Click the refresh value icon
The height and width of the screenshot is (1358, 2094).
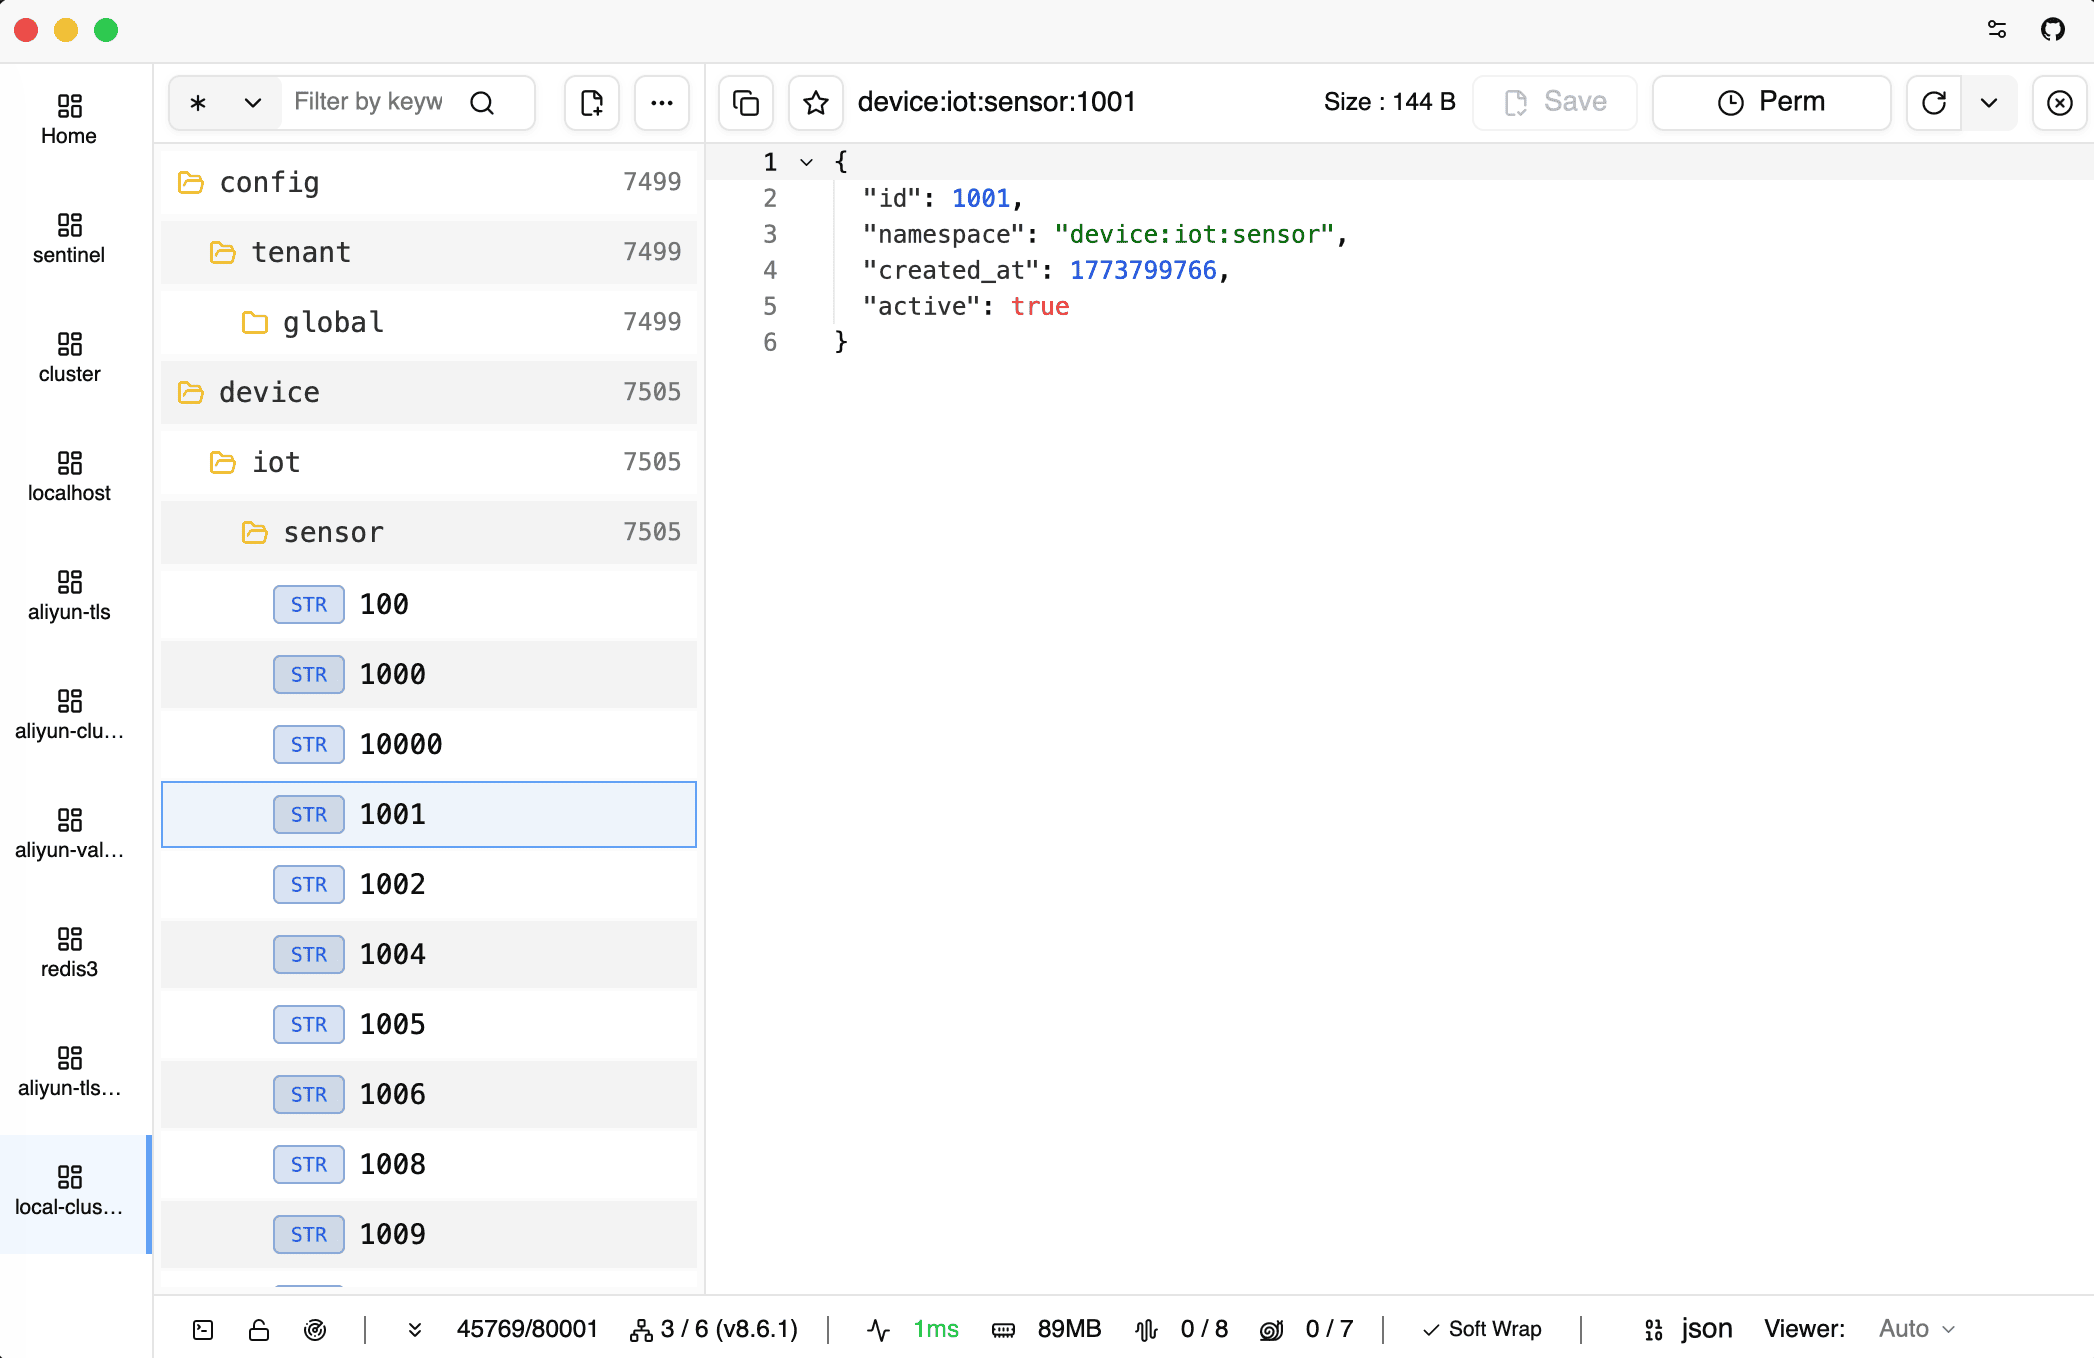(x=1934, y=102)
